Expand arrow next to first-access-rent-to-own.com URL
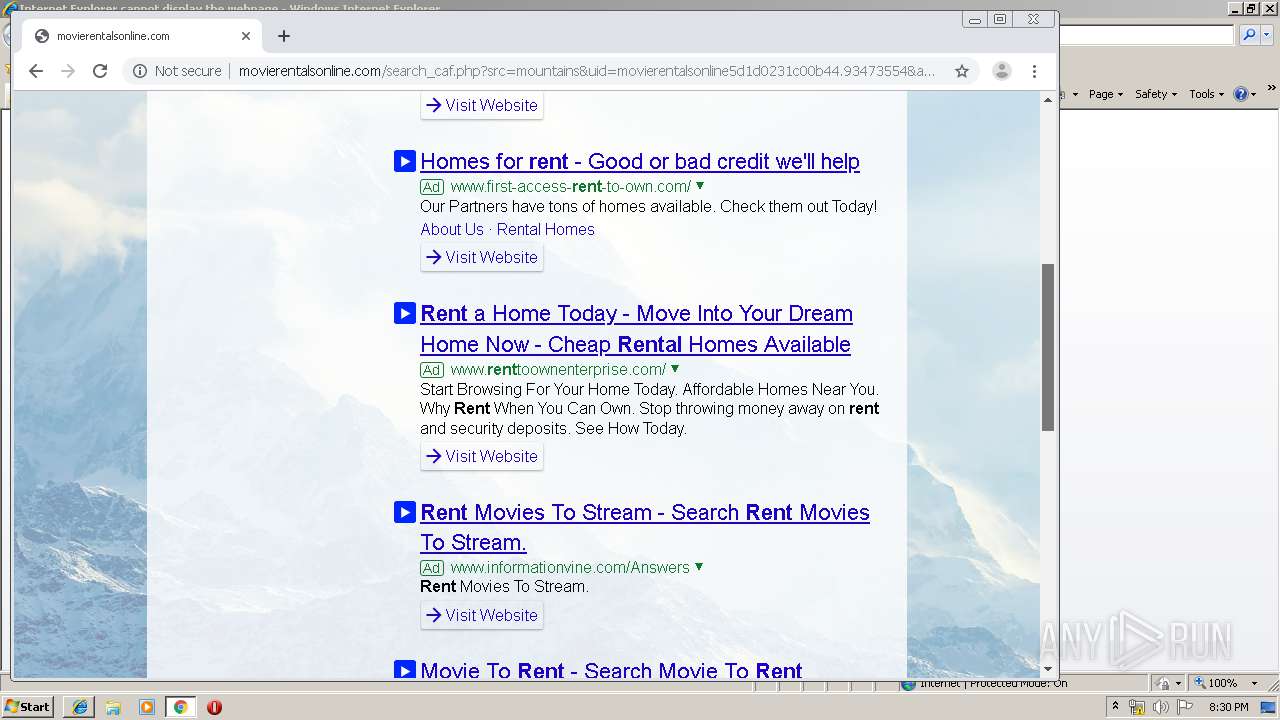 pos(700,186)
